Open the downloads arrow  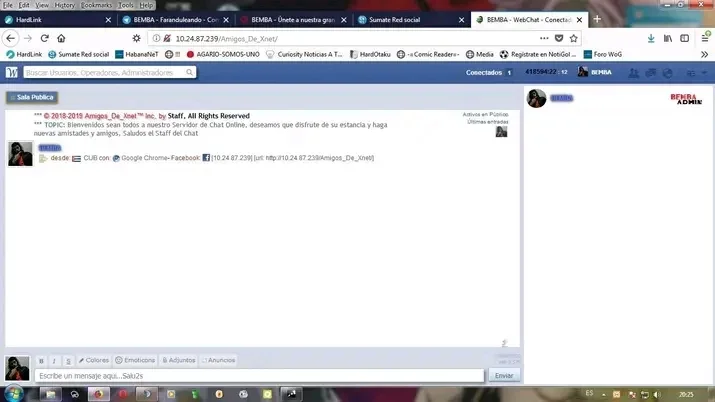(651, 39)
